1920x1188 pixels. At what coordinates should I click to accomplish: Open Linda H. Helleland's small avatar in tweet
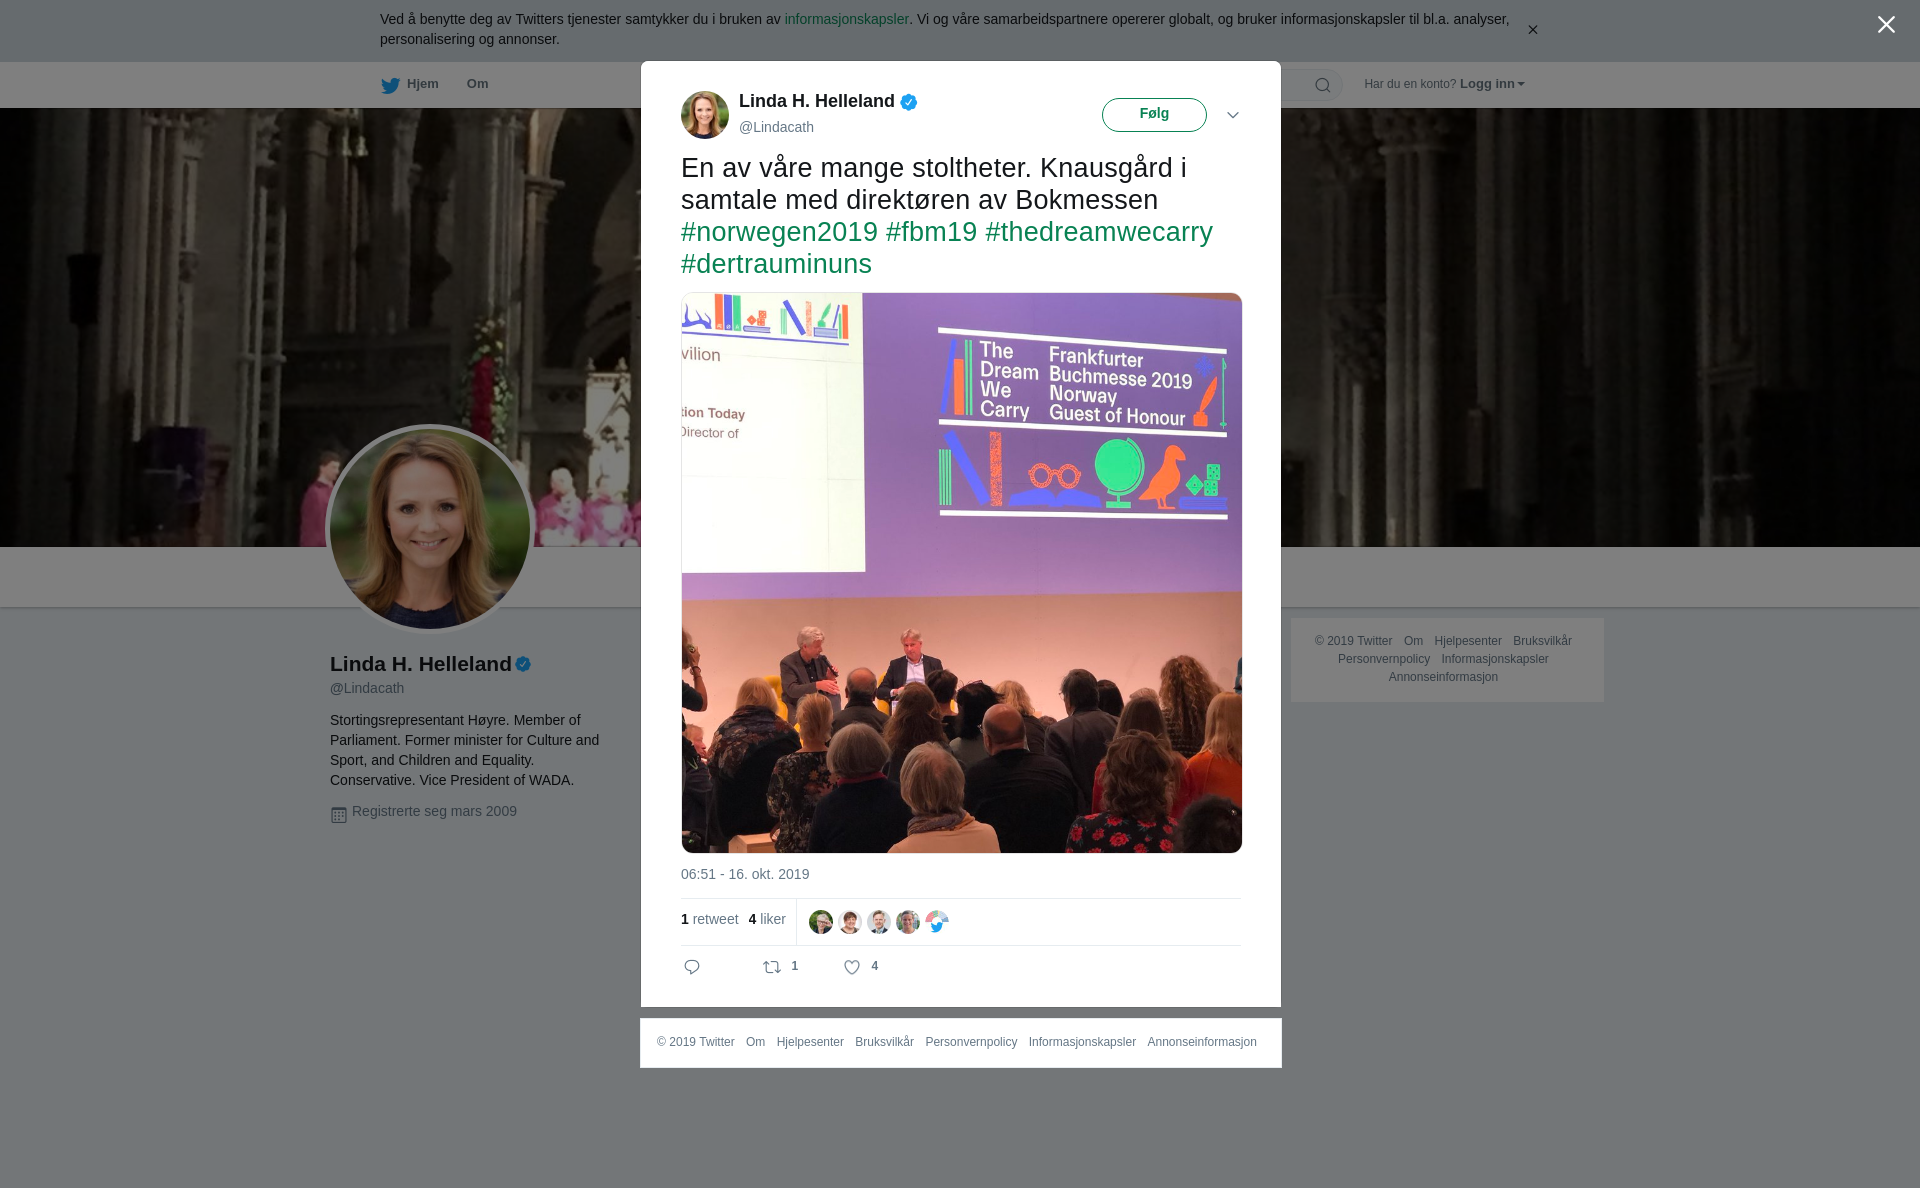pyautogui.click(x=705, y=115)
